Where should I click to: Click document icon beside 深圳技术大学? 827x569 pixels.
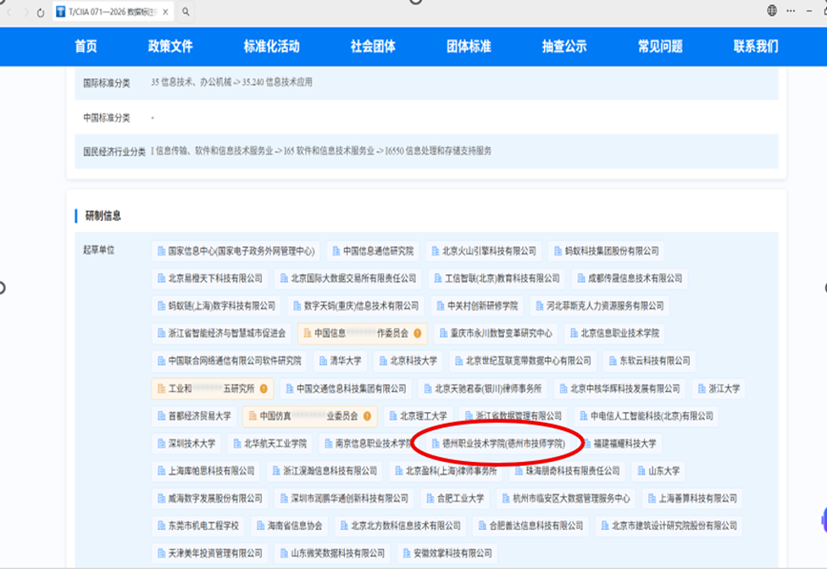click(161, 443)
